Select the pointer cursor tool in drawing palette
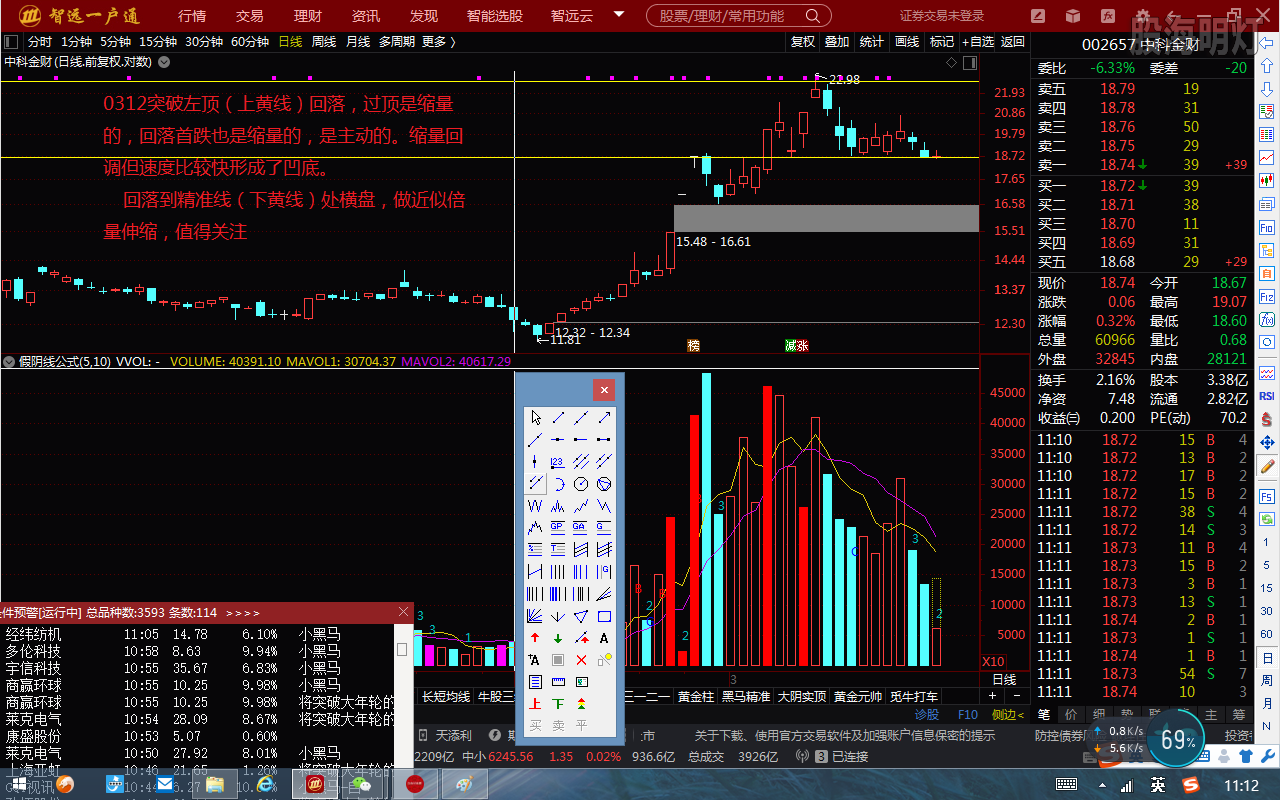 pos(535,416)
